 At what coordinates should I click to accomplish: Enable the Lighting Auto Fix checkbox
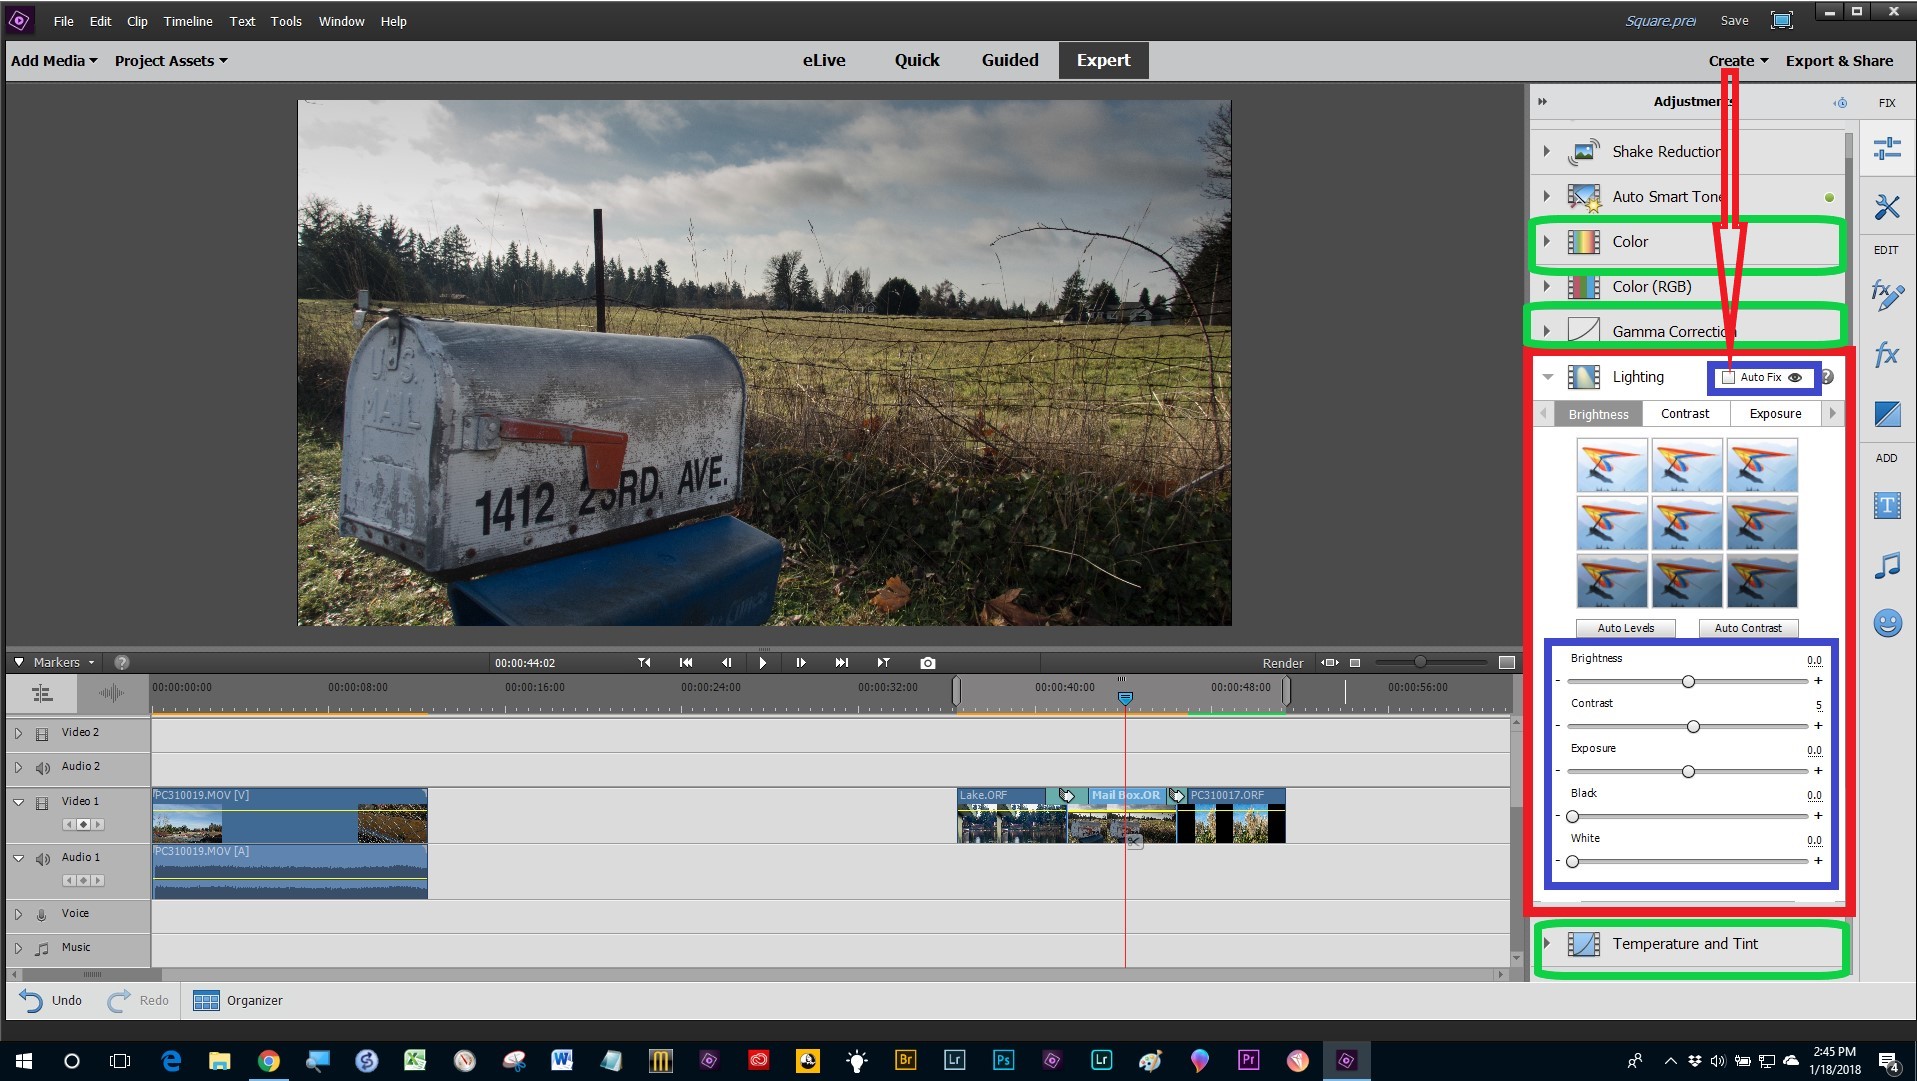pos(1728,377)
